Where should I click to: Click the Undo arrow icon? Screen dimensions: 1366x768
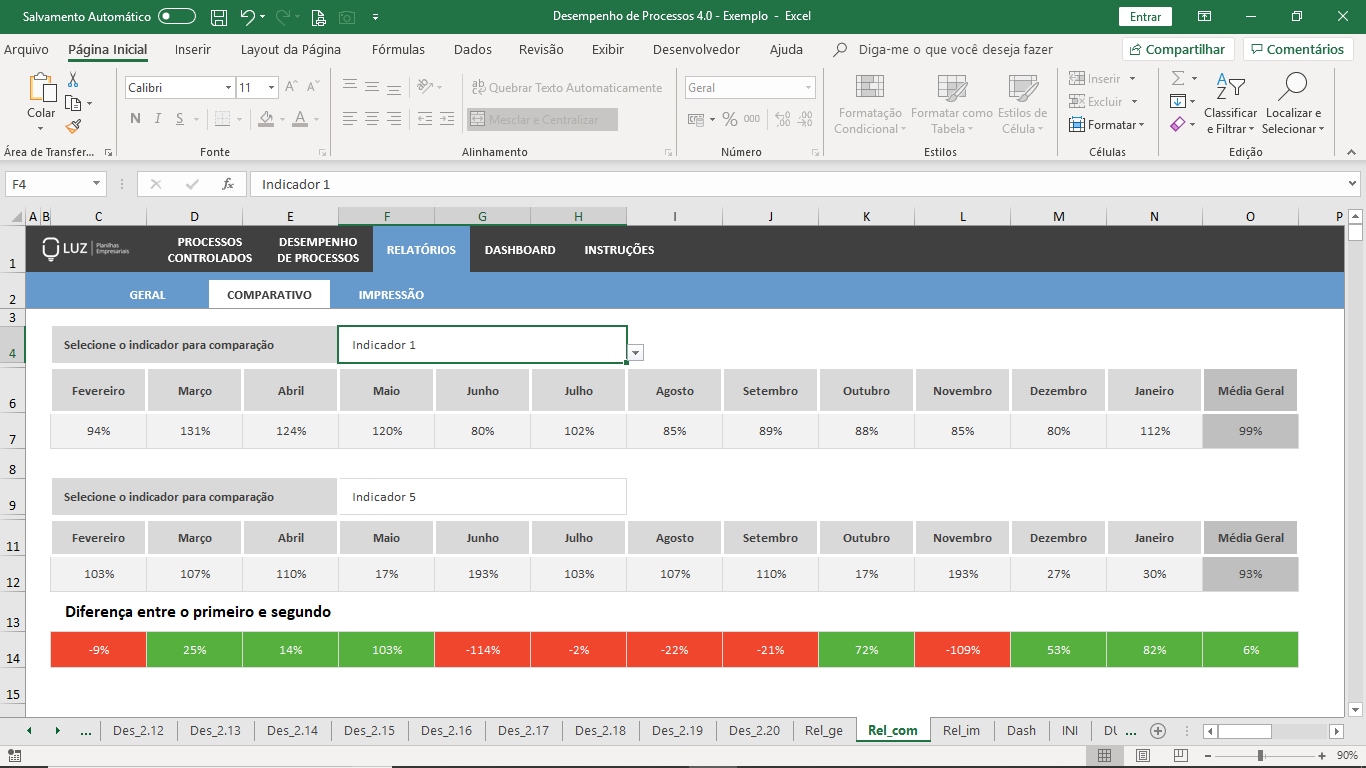click(x=247, y=17)
